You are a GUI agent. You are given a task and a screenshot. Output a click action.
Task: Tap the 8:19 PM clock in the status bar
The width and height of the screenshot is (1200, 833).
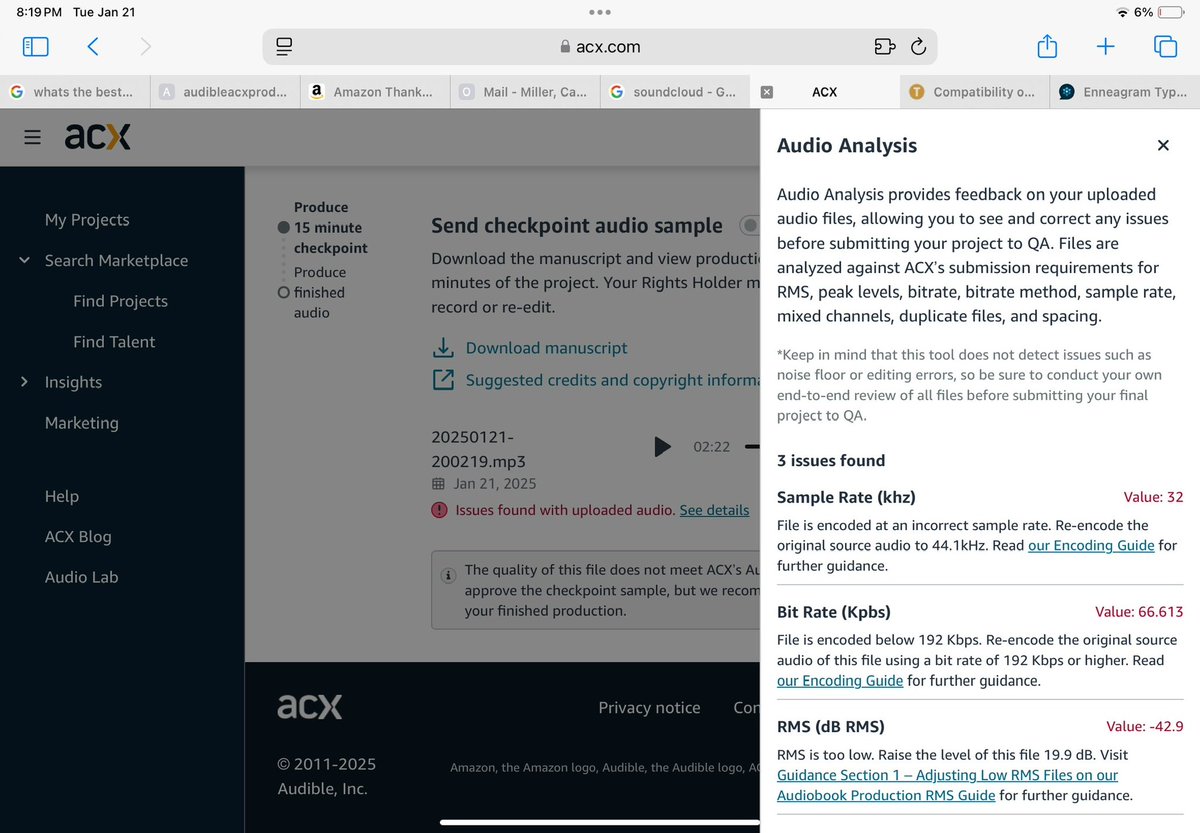click(x=39, y=13)
